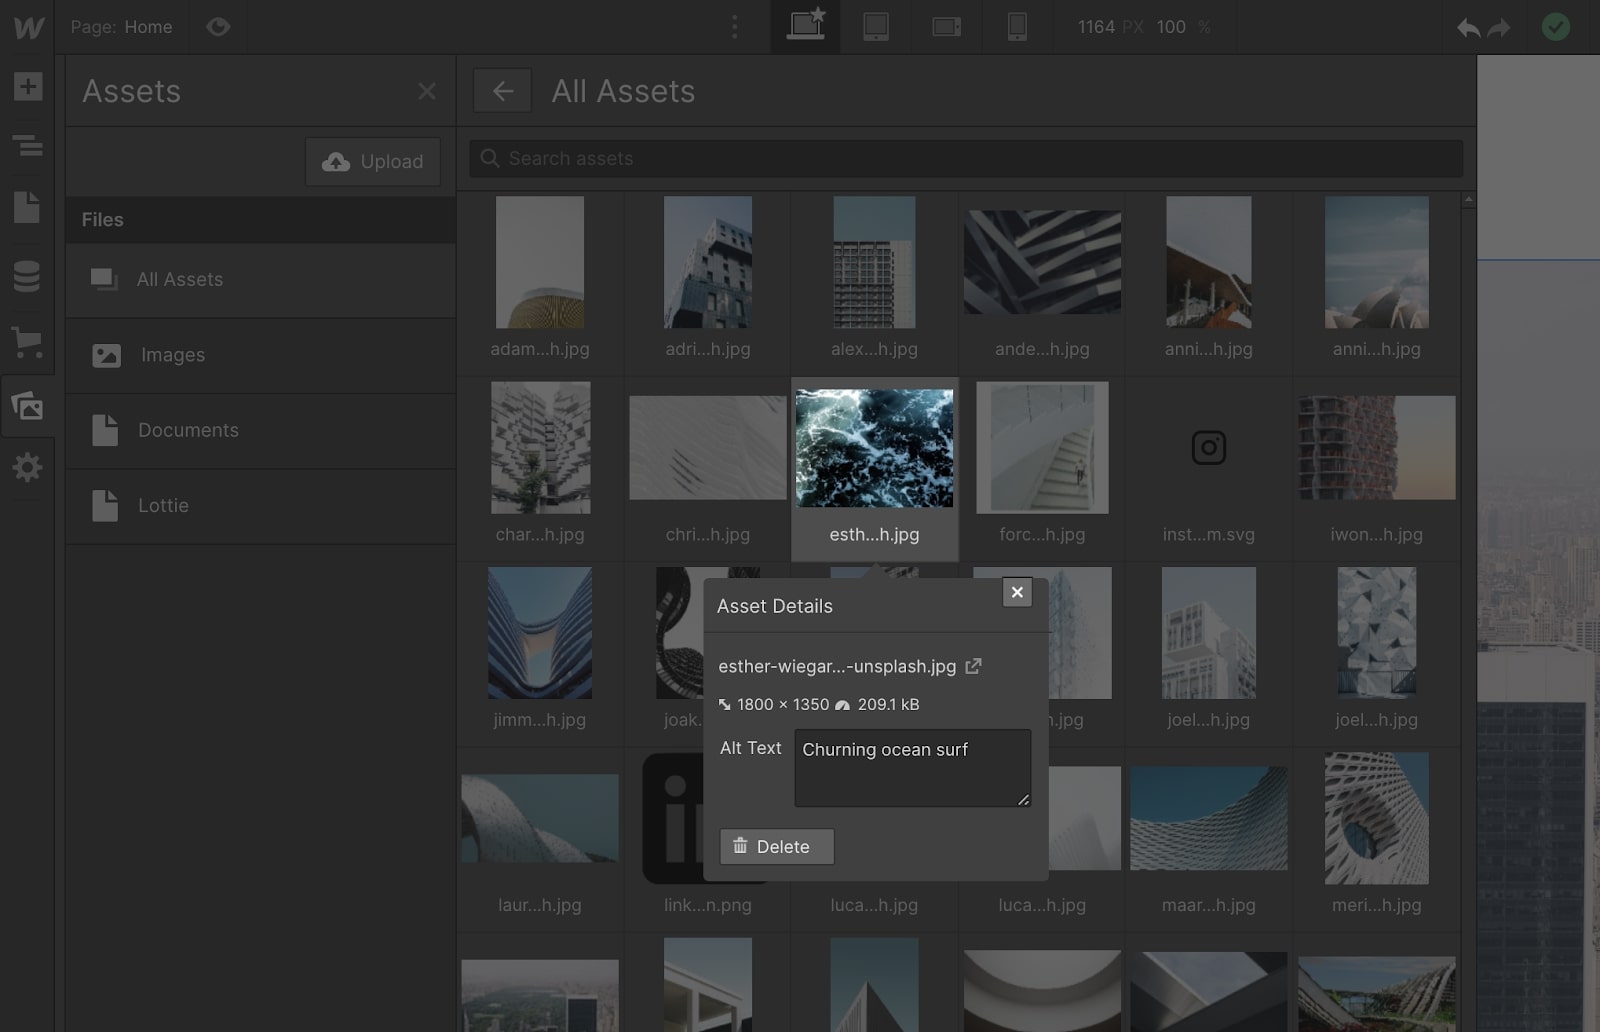This screenshot has width=1600, height=1032.
Task: Switch to mobile portrait breakpoint
Action: (x=1018, y=27)
